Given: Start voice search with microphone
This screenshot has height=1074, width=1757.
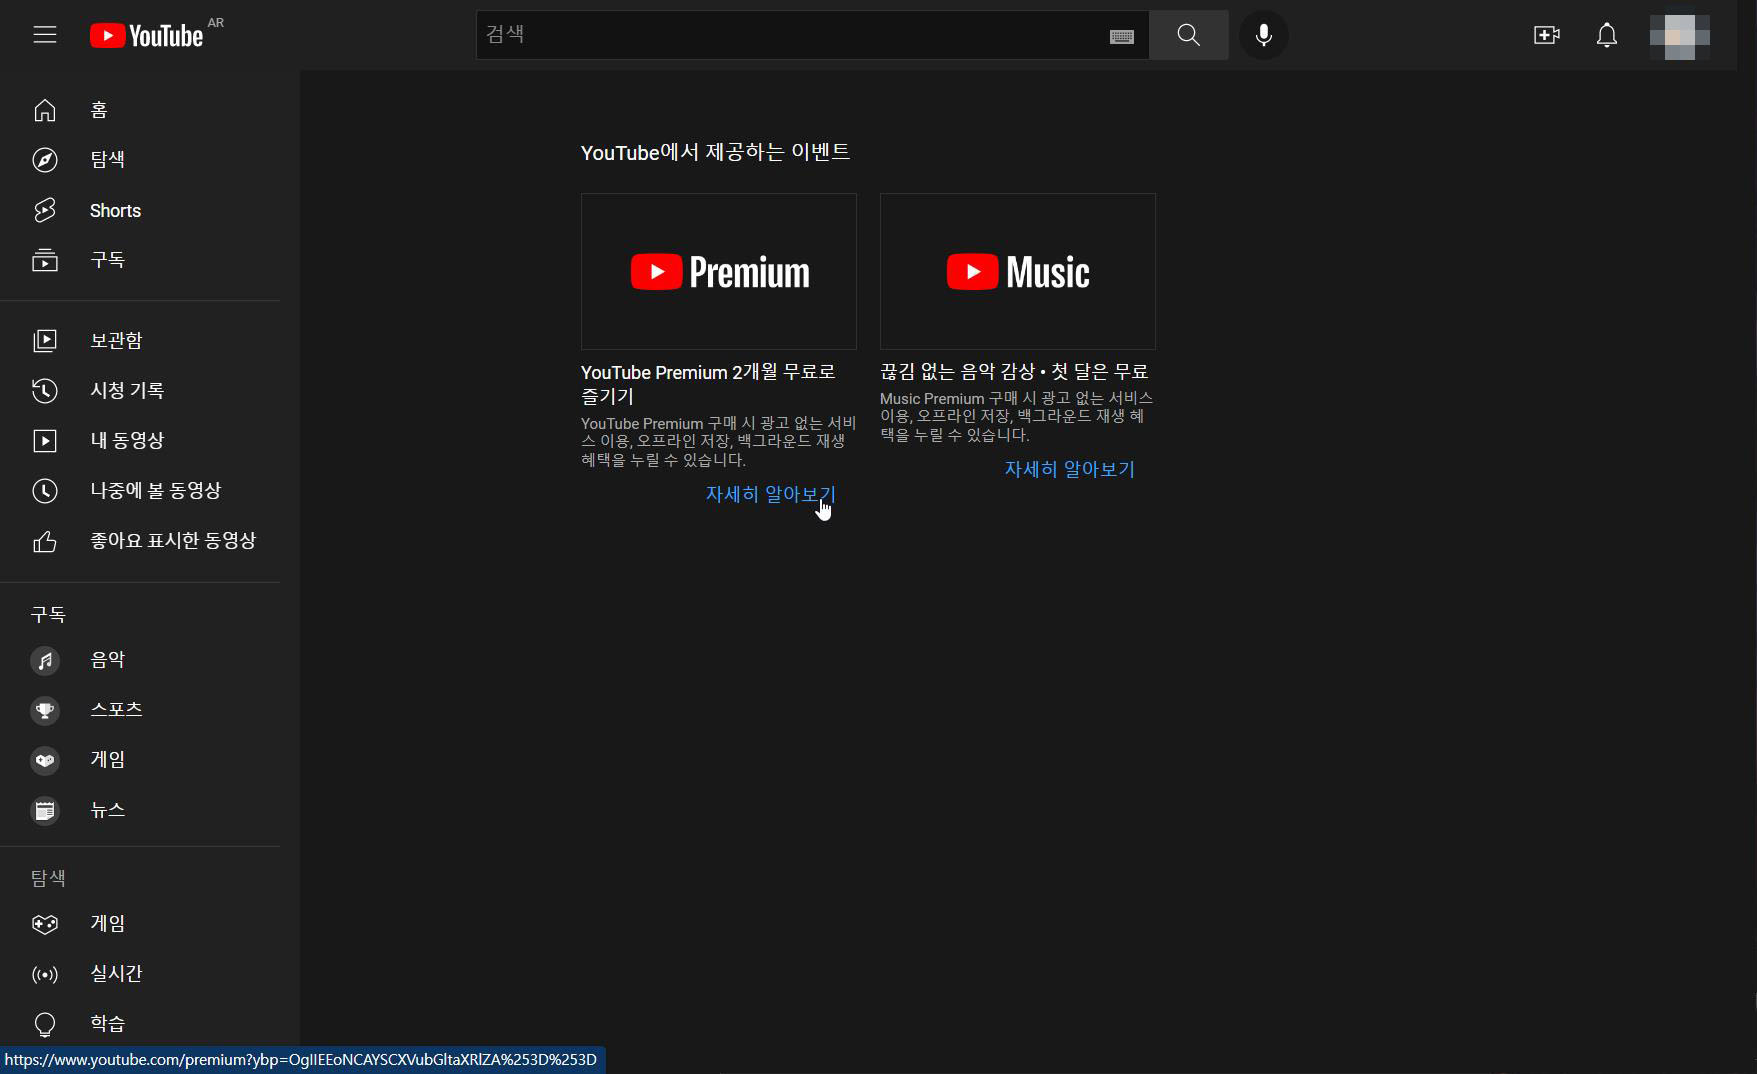Looking at the screenshot, I should (1264, 35).
